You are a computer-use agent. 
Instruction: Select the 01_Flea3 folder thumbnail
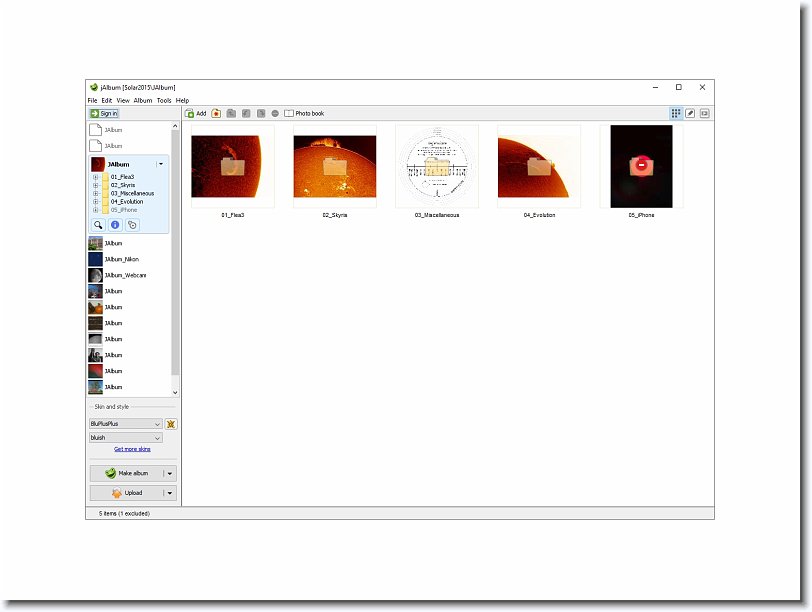[233, 166]
